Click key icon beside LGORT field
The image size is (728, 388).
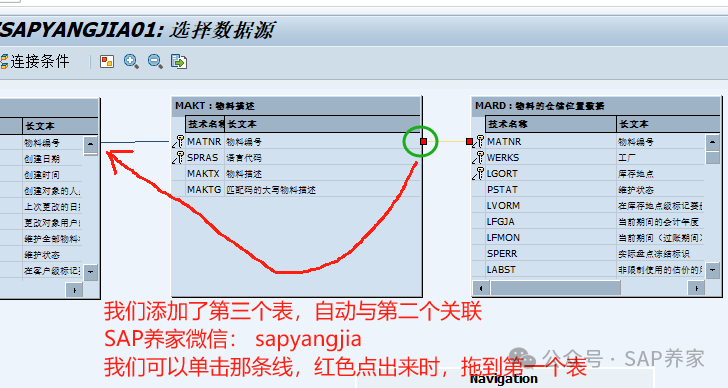click(479, 174)
